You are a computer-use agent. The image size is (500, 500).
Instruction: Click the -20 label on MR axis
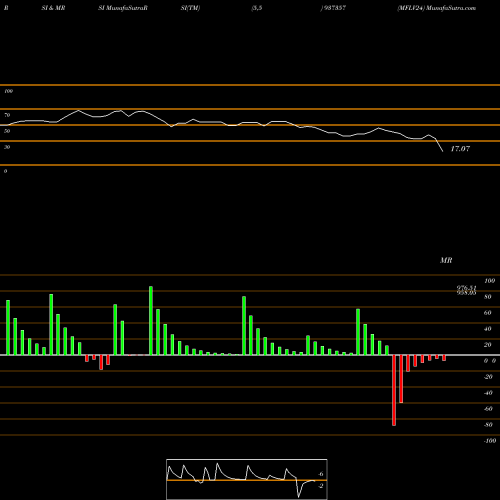click(488, 377)
